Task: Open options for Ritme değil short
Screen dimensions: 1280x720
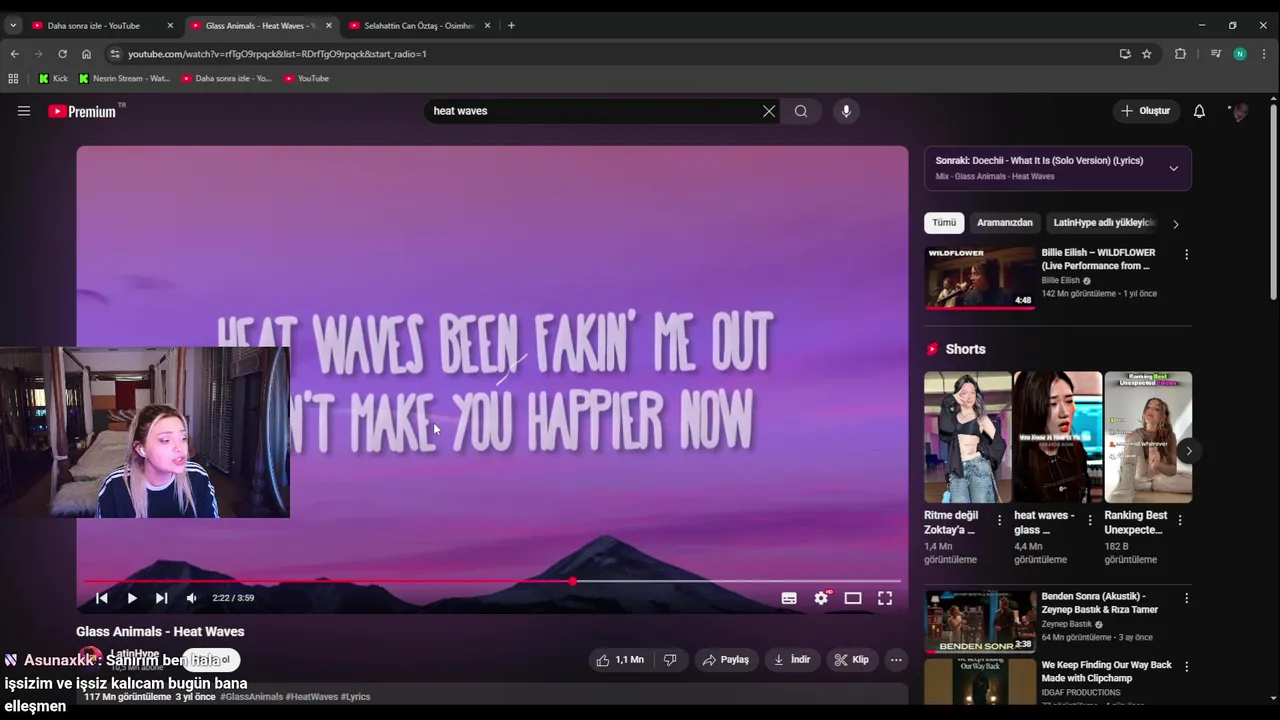Action: [999, 520]
